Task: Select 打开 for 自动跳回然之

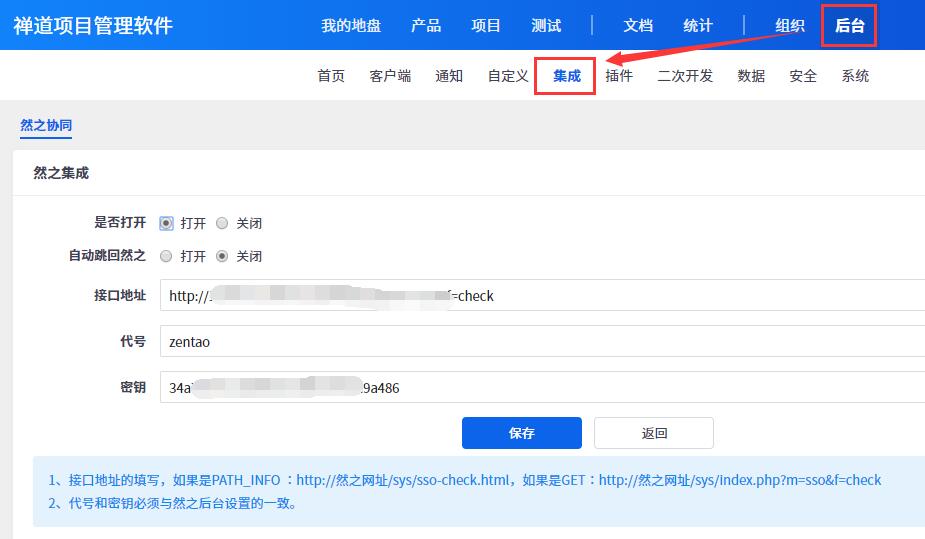Action: tap(166, 256)
